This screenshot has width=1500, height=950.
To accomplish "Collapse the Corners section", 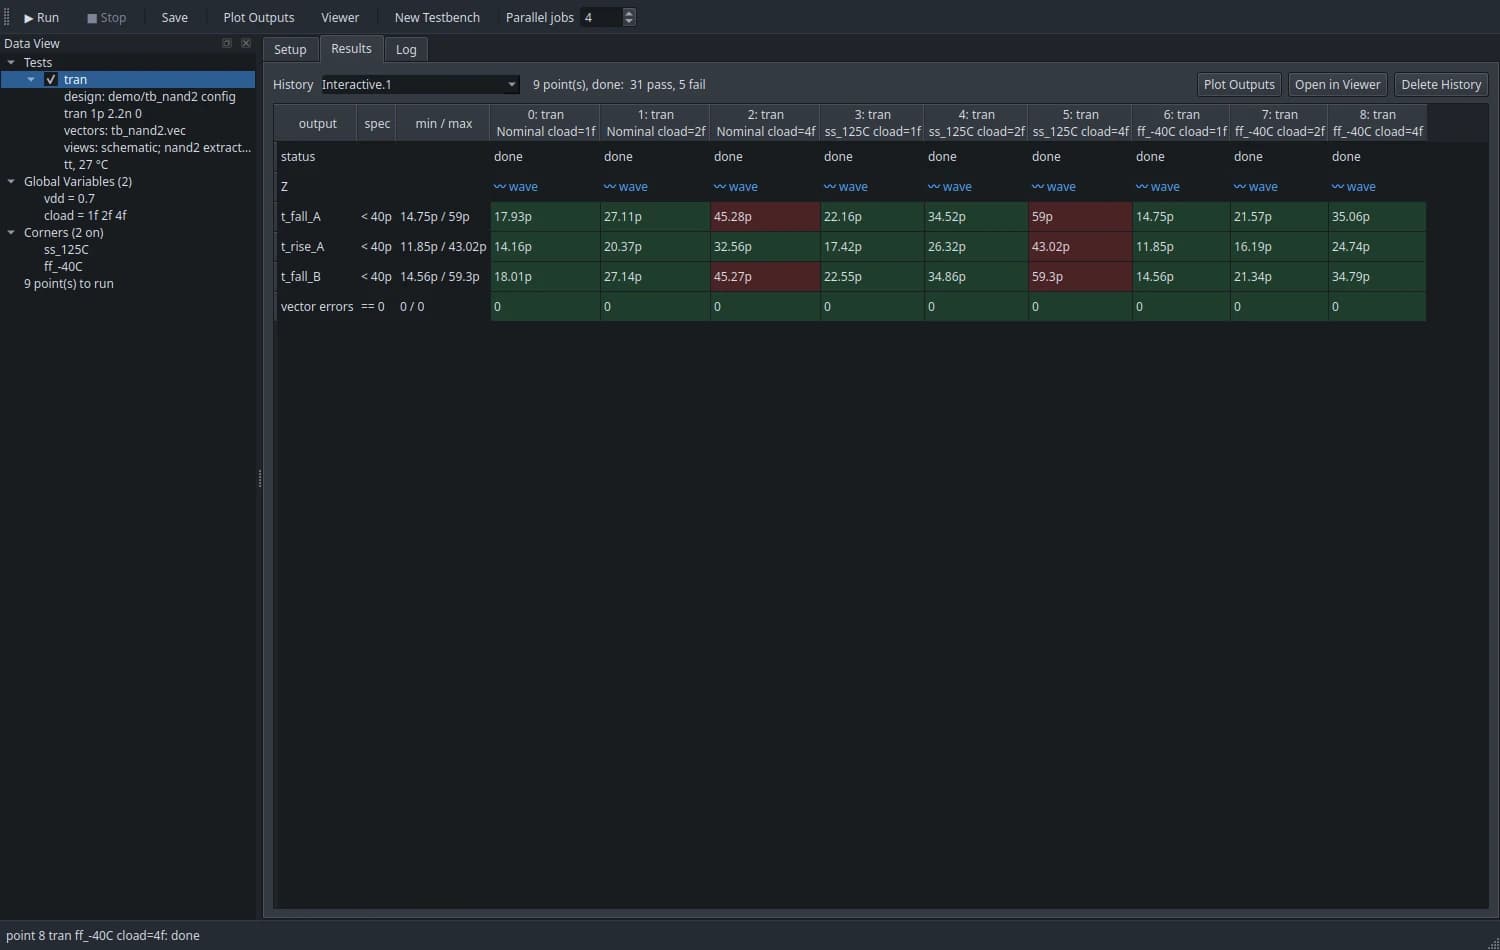I will pyautogui.click(x=11, y=233).
